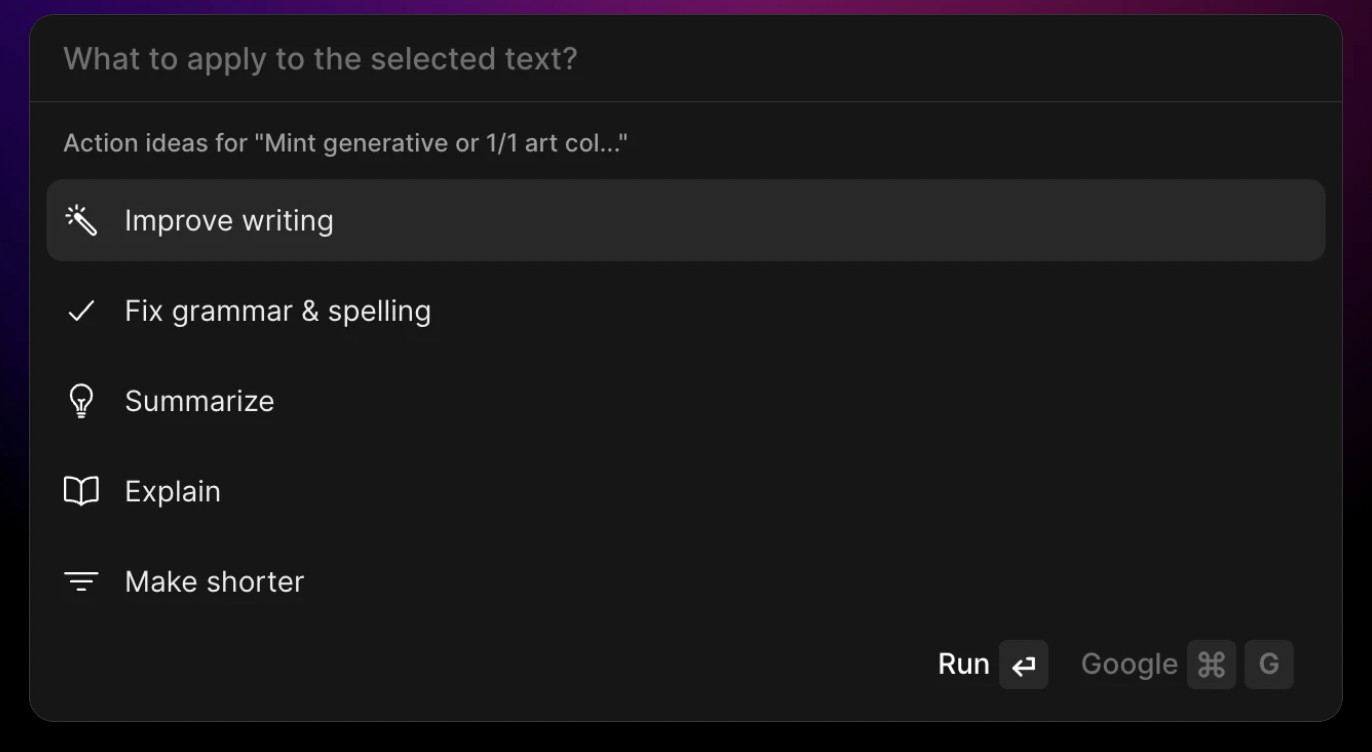Image resolution: width=1372 pixels, height=752 pixels.
Task: Click the highlighted Improve writing row background
Action: click(686, 220)
